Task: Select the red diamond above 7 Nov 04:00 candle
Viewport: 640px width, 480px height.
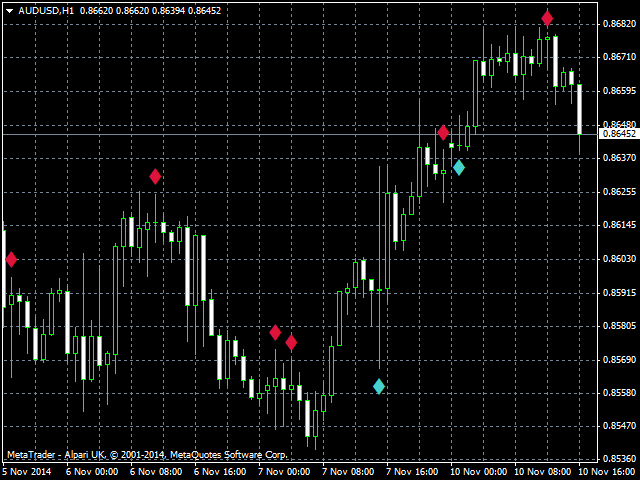Action: click(x=291, y=342)
